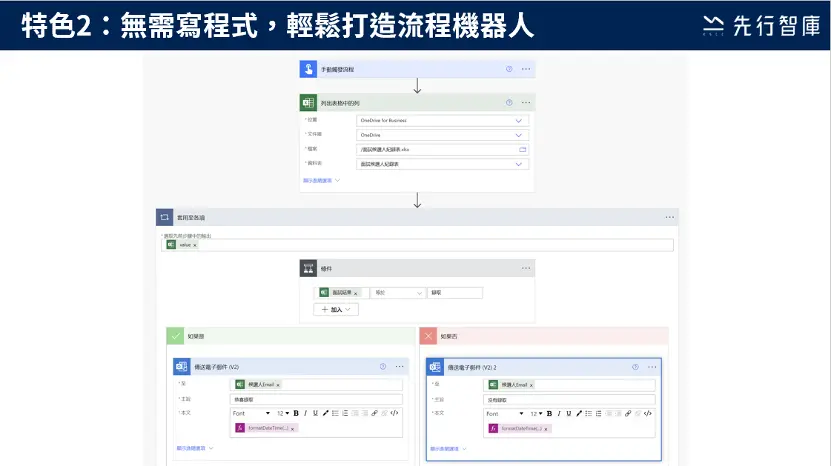Click the loop output selection field
The image size is (832, 466).
pyautogui.click(x=418, y=245)
